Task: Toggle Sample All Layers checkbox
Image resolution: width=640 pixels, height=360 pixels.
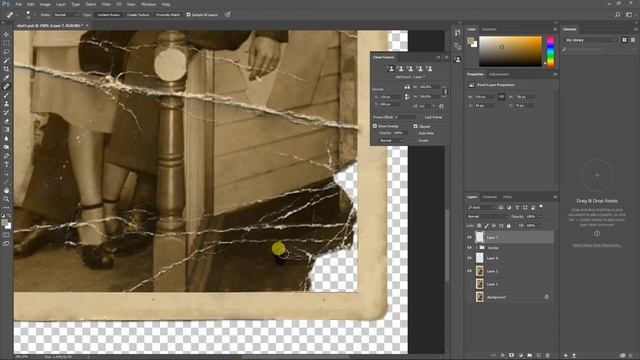Action: click(x=188, y=15)
